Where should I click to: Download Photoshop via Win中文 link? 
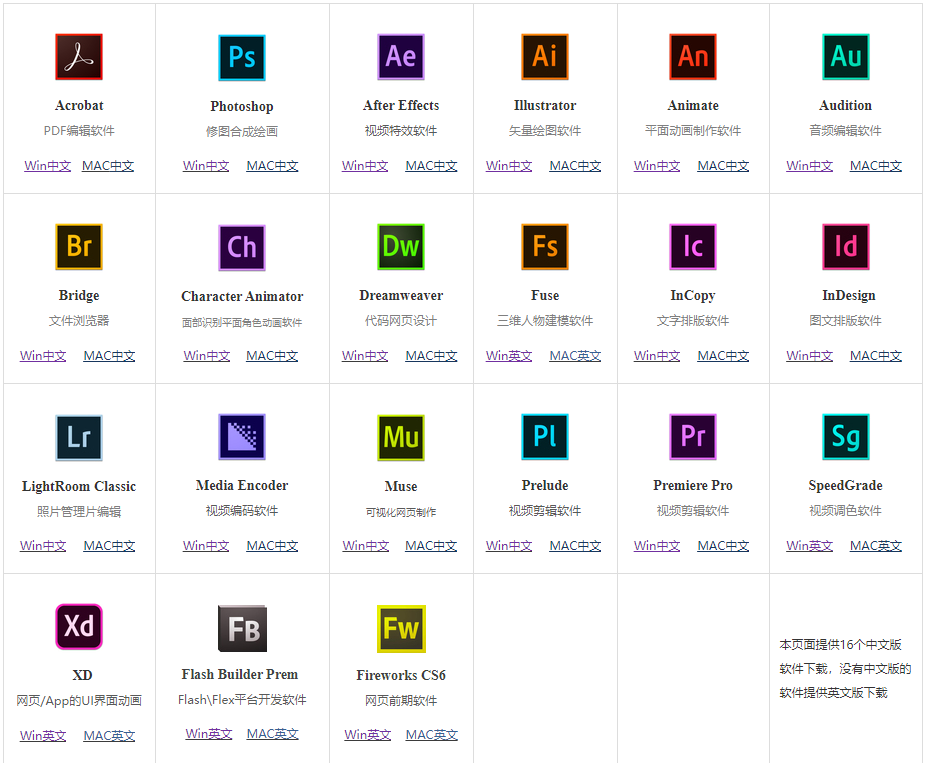point(206,166)
